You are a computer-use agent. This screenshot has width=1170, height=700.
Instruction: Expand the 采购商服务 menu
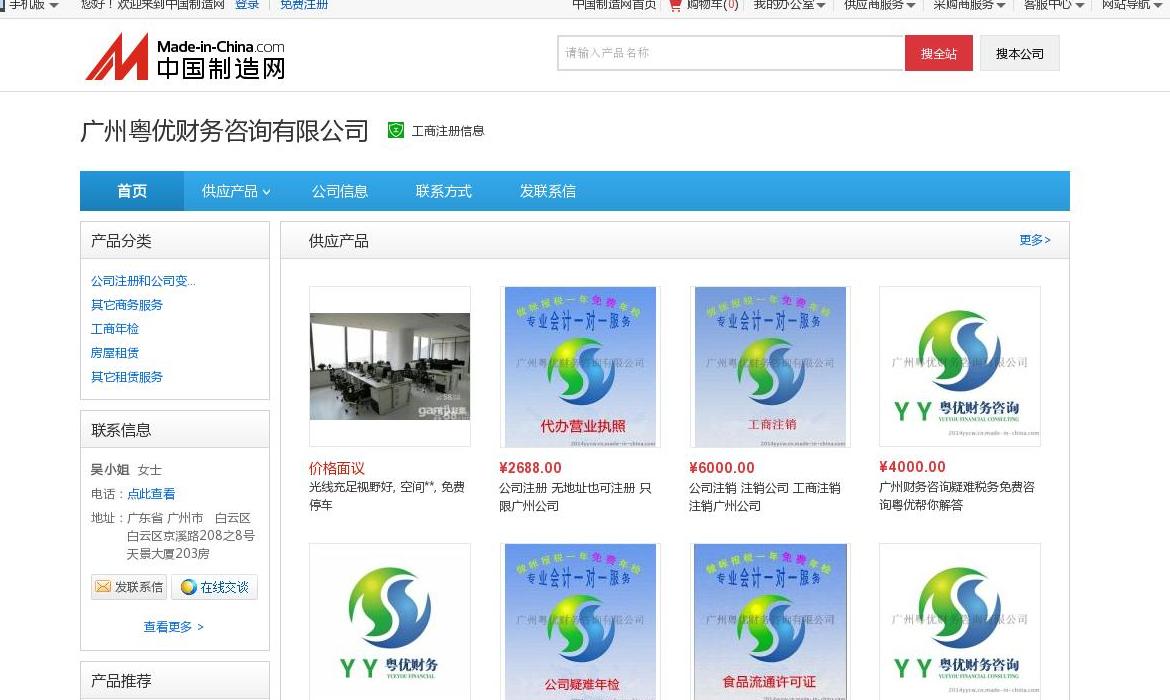click(x=969, y=5)
